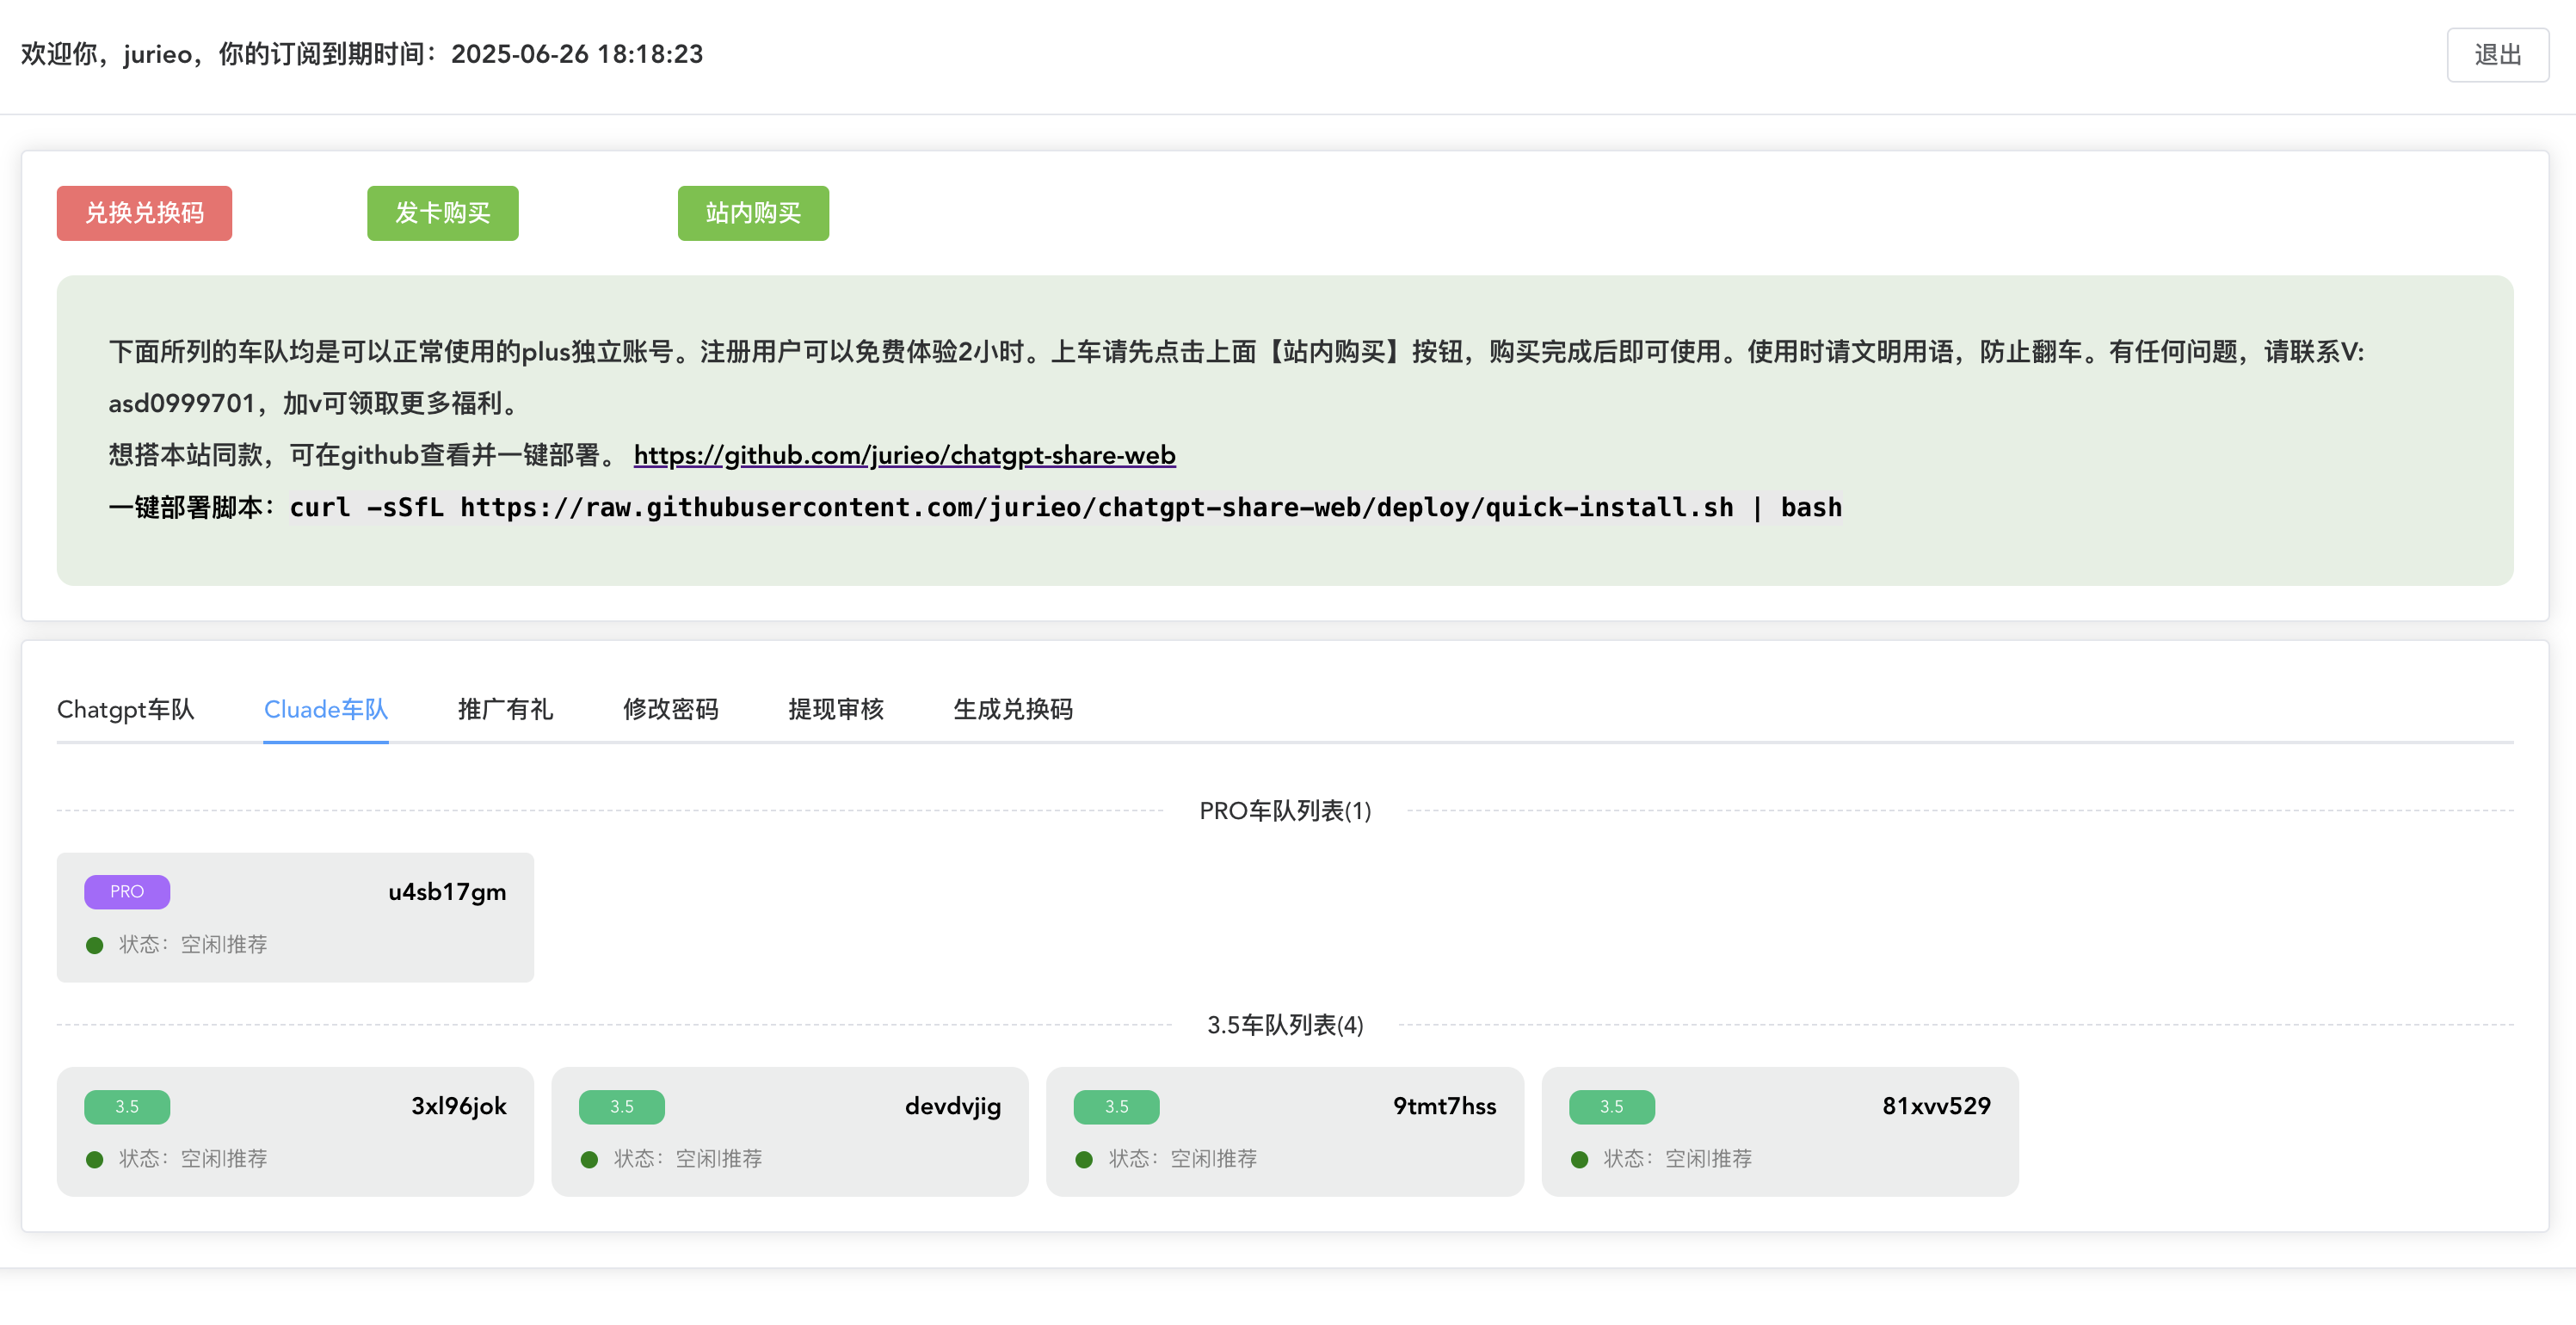The image size is (2576, 1325).
Task: Click the 发卡购买 button
Action: (442, 213)
